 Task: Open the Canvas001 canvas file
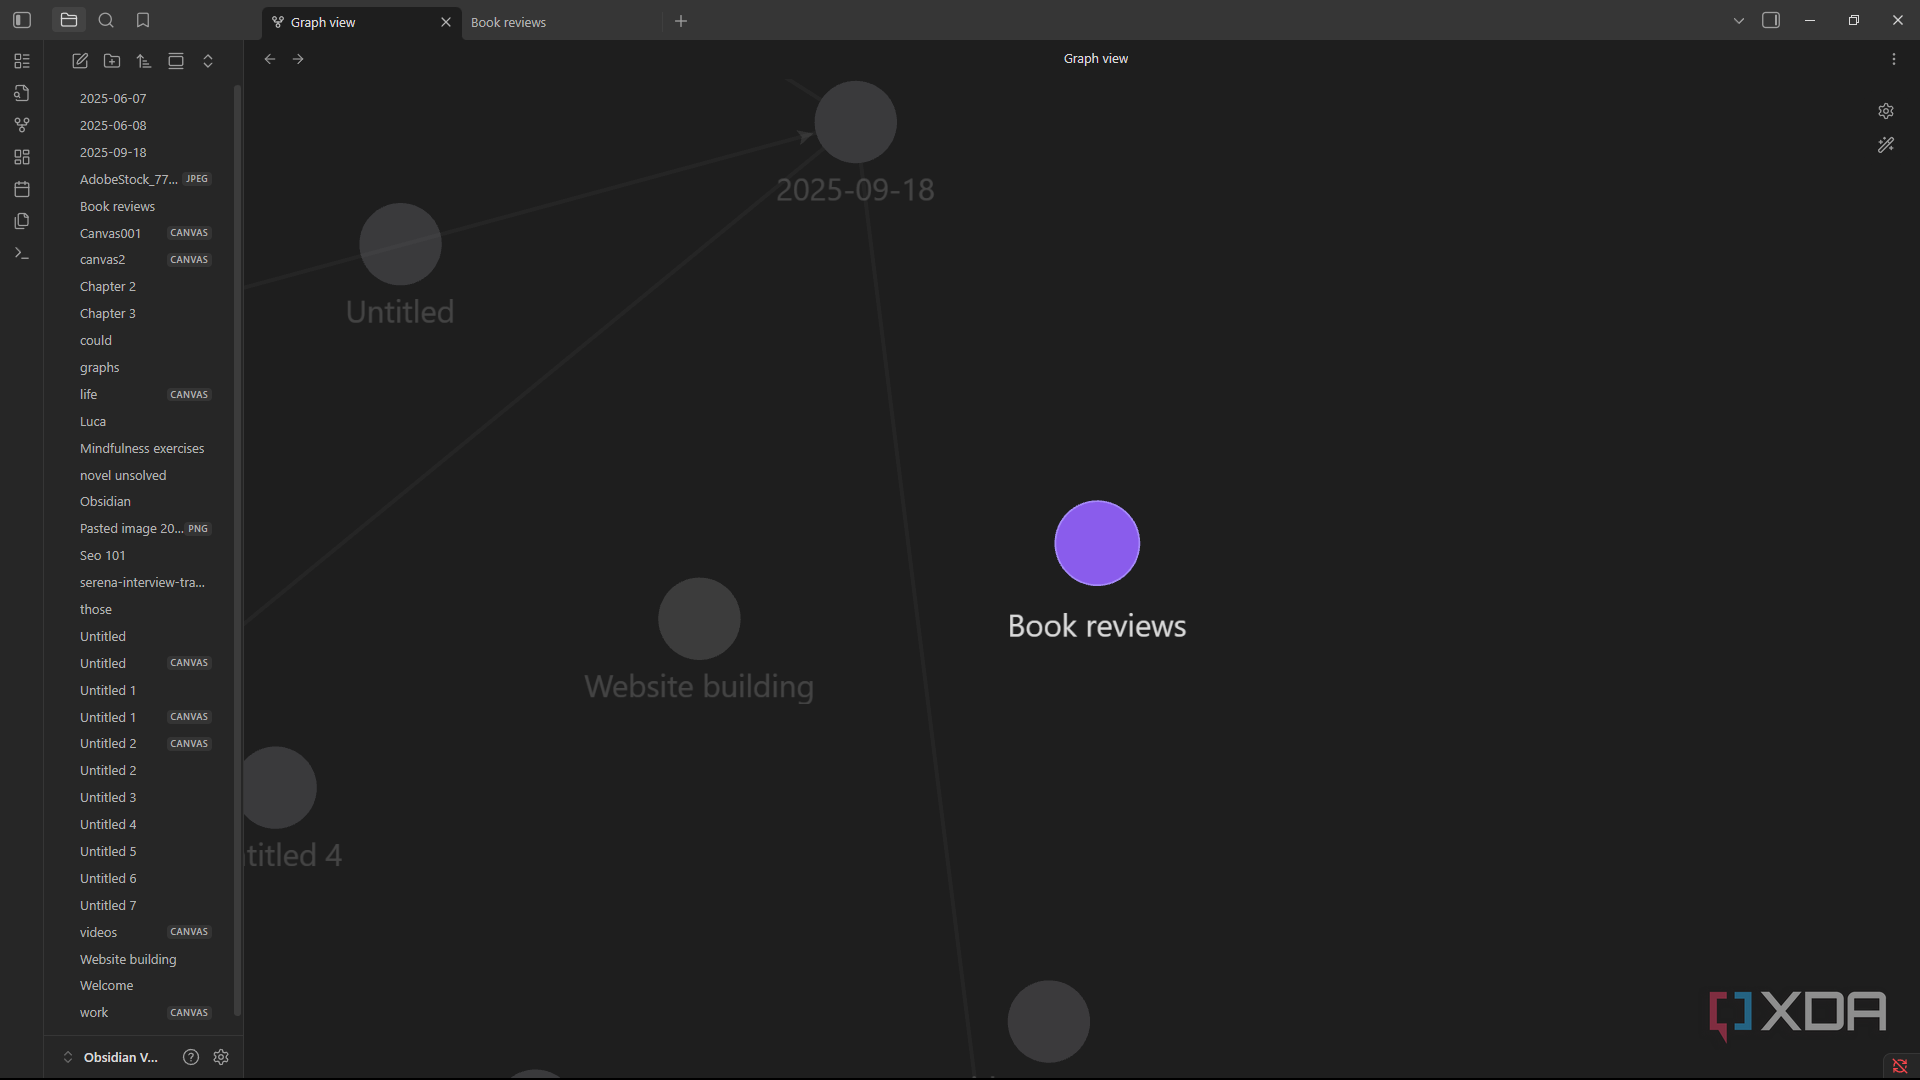pyautogui.click(x=144, y=233)
